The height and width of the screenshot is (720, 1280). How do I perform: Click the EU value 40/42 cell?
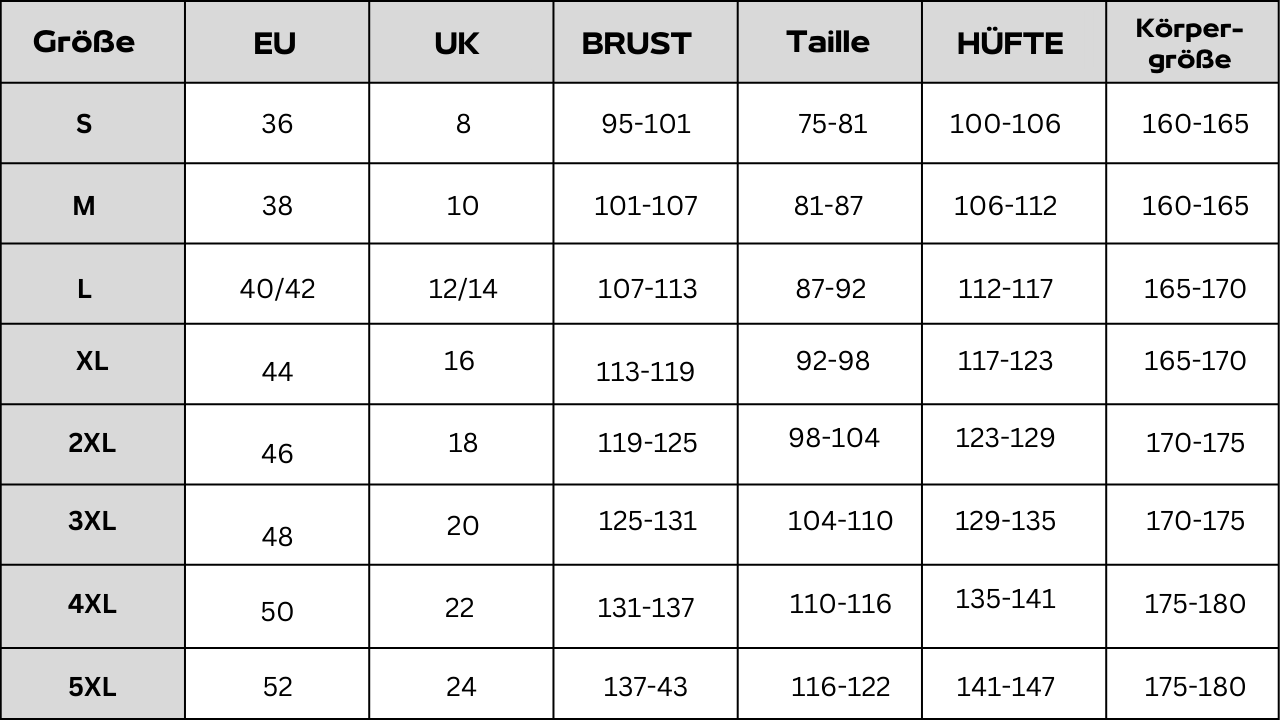pyautogui.click(x=277, y=289)
